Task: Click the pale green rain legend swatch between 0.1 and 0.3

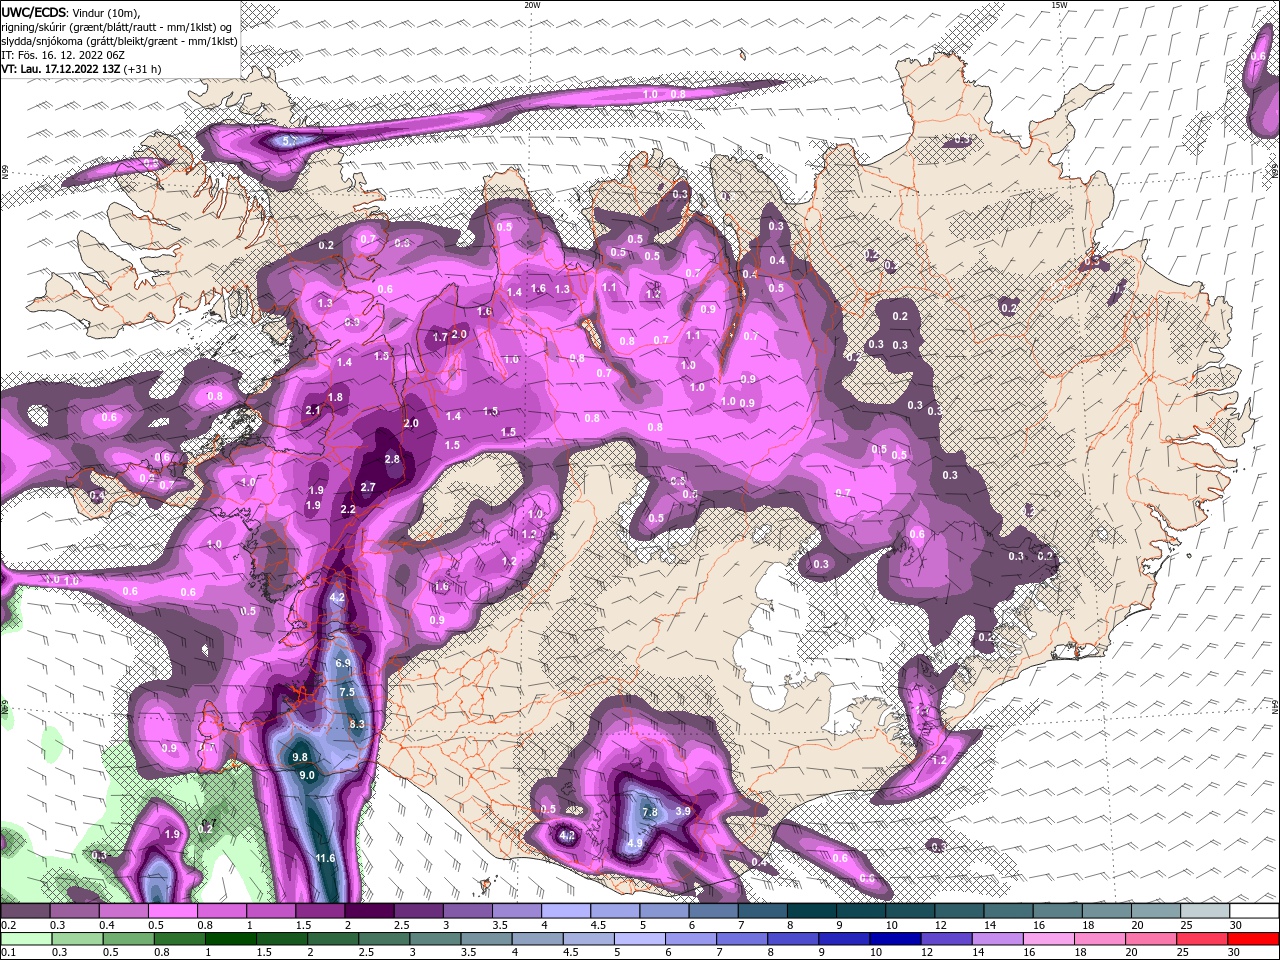Action: 25,939
